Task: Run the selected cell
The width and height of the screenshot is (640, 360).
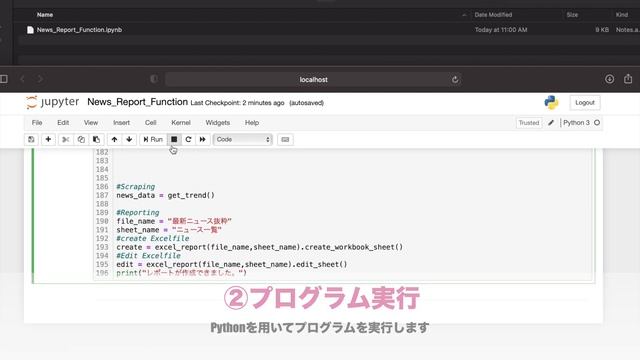Action: pyautogui.click(x=153, y=140)
